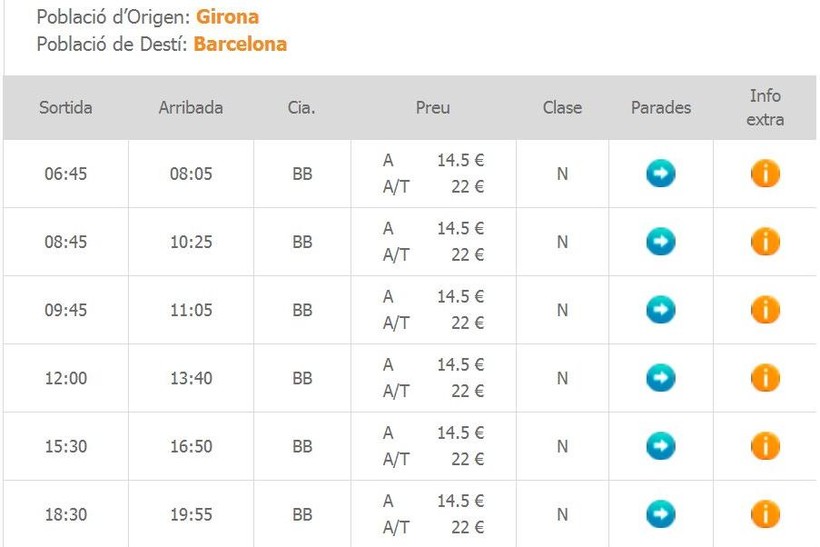Show stops for the 15:30 departure
Image resolution: width=820 pixels, height=547 pixels.
660,446
